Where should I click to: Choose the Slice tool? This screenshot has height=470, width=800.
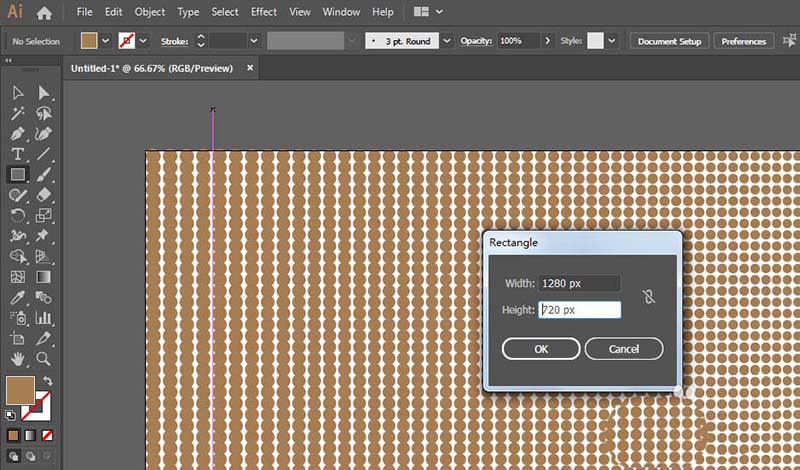point(43,338)
